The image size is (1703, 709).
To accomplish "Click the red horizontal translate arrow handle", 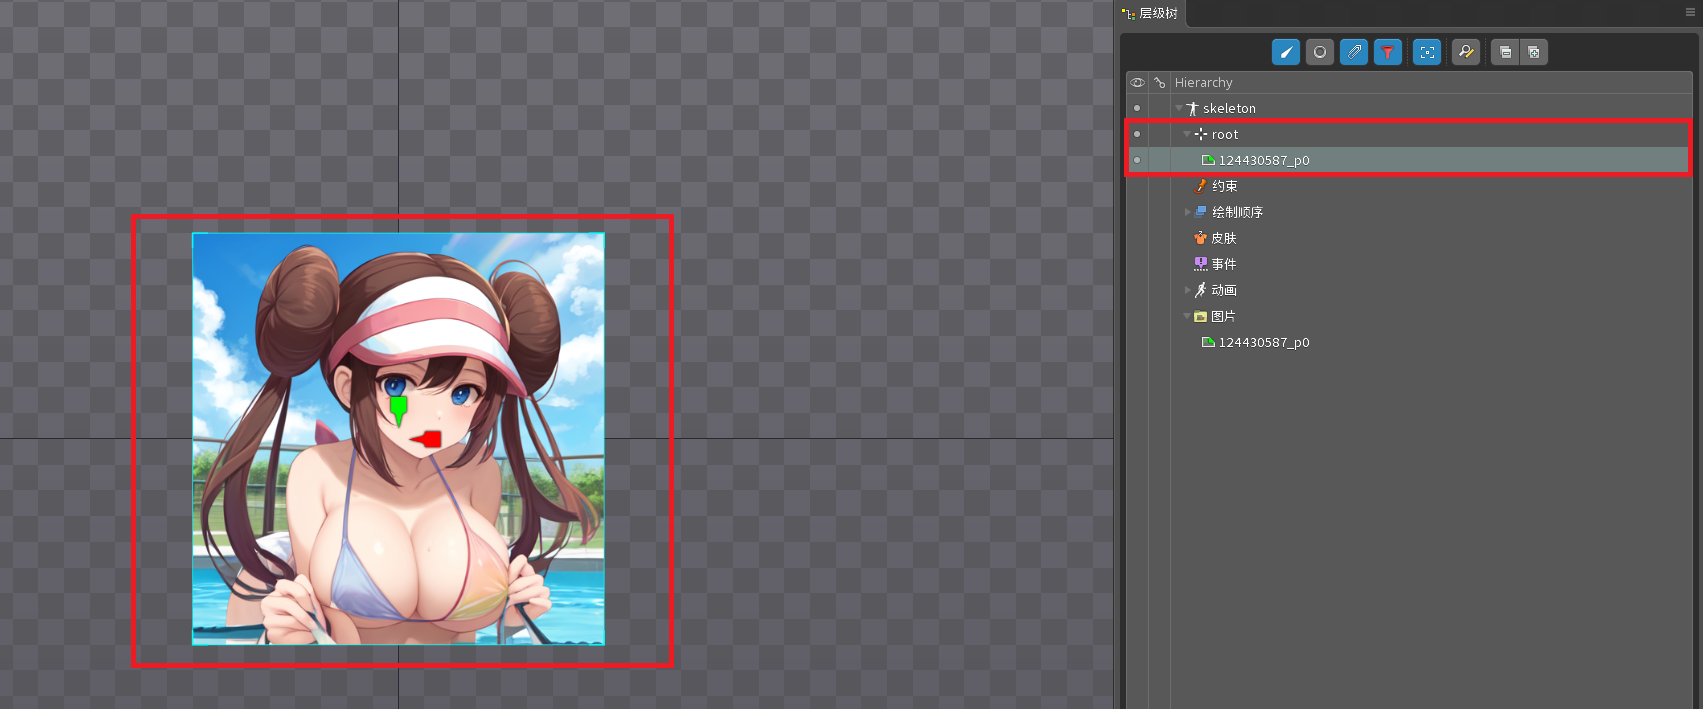I will (x=427, y=439).
